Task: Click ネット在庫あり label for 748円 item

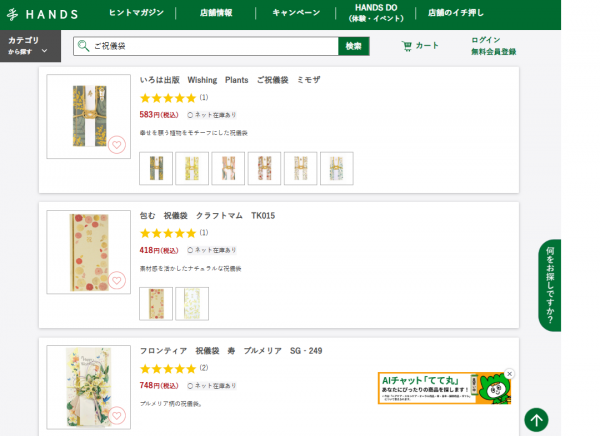Action: point(212,386)
